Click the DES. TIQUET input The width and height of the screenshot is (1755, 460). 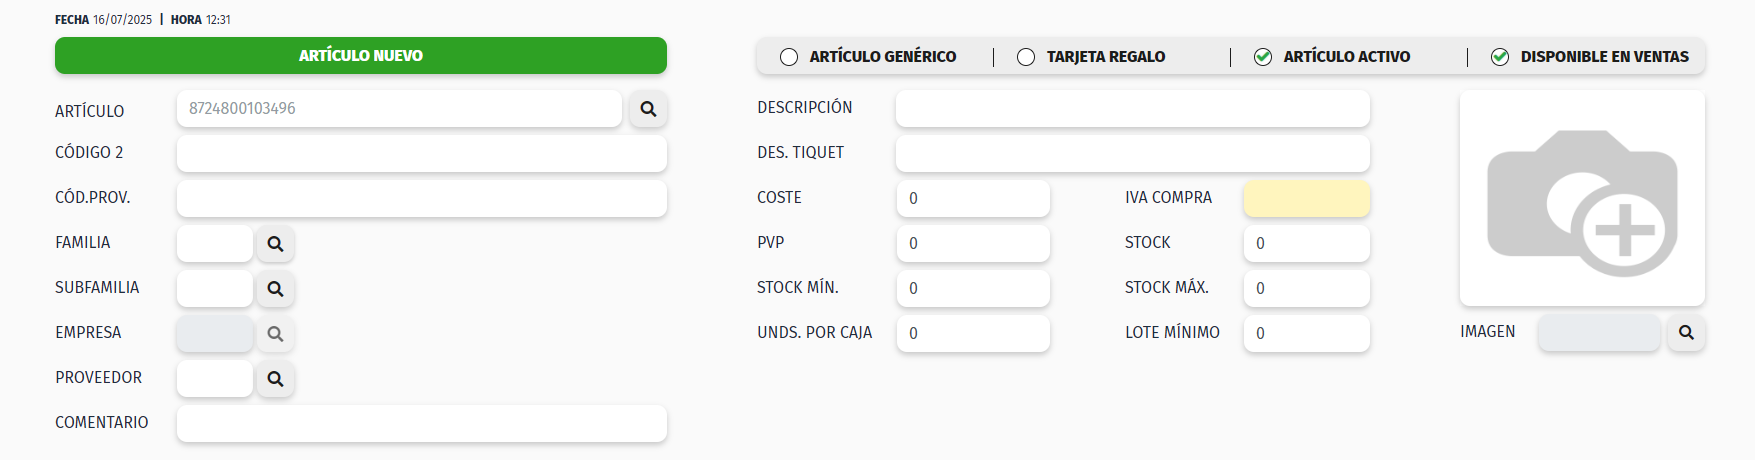tap(1132, 154)
